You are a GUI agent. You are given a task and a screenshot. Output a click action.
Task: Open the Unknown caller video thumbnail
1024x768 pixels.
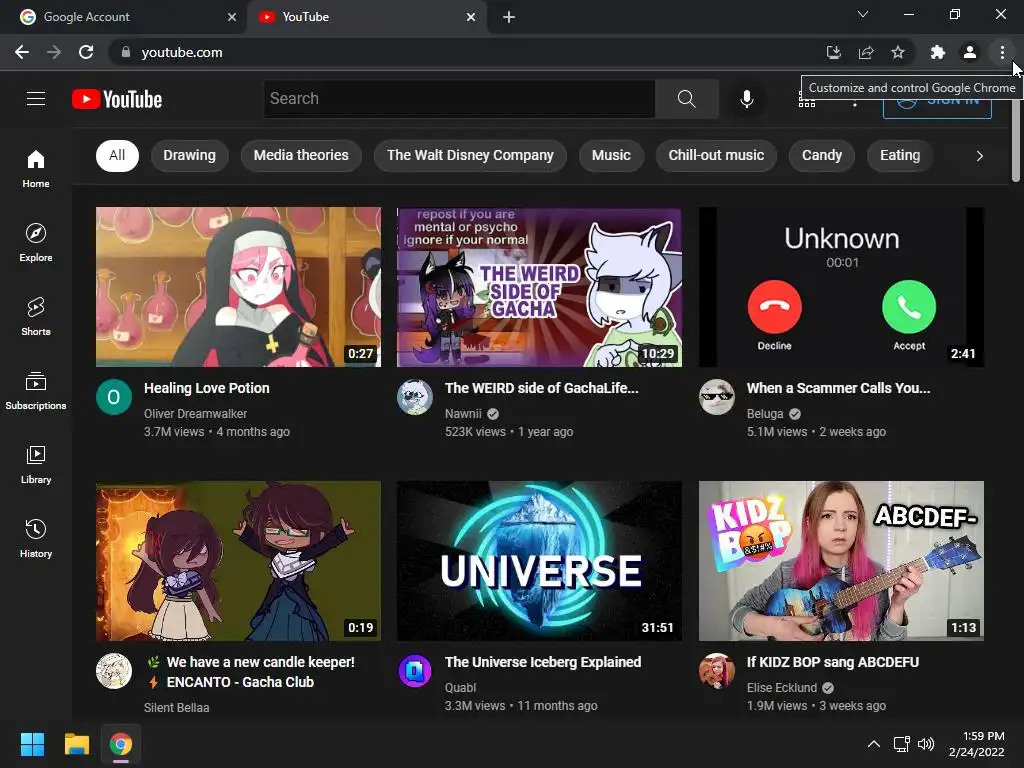841,287
